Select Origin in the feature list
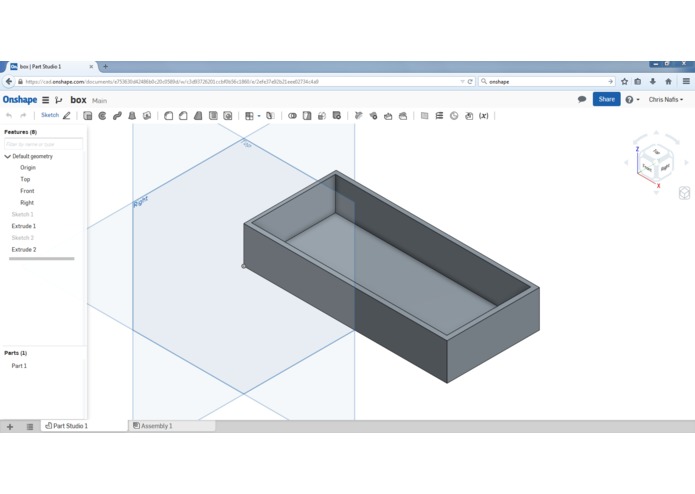 tap(28, 167)
